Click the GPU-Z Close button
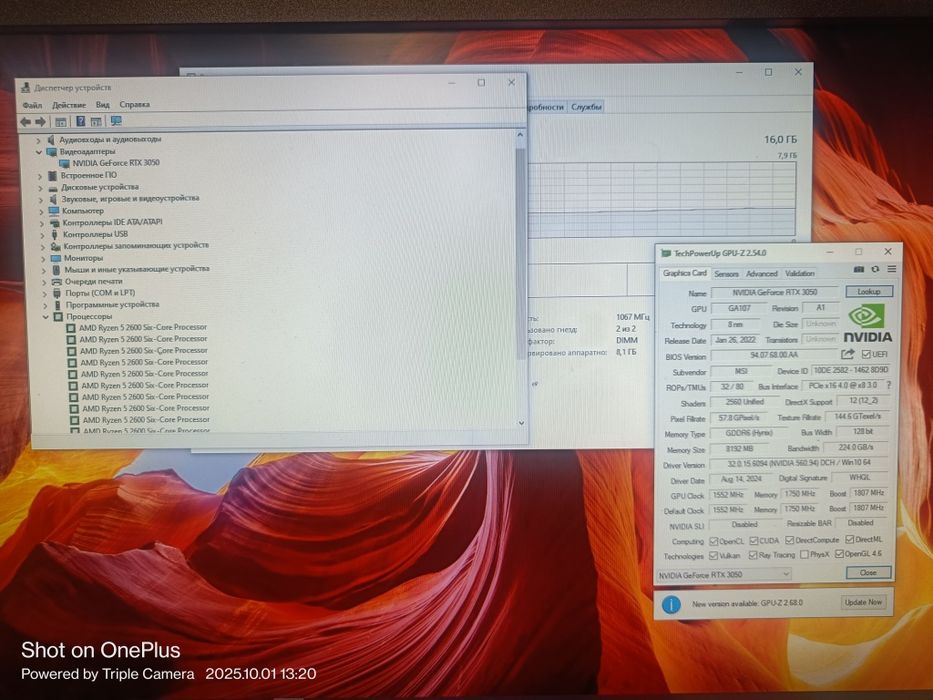The height and width of the screenshot is (700, 933). point(868,572)
